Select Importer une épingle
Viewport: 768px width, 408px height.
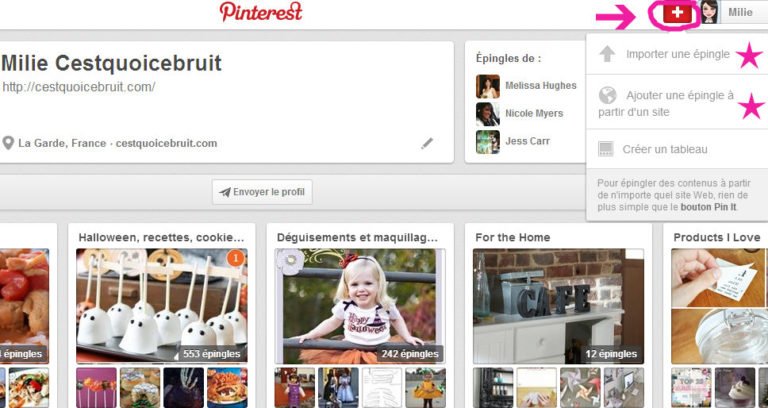click(x=678, y=54)
